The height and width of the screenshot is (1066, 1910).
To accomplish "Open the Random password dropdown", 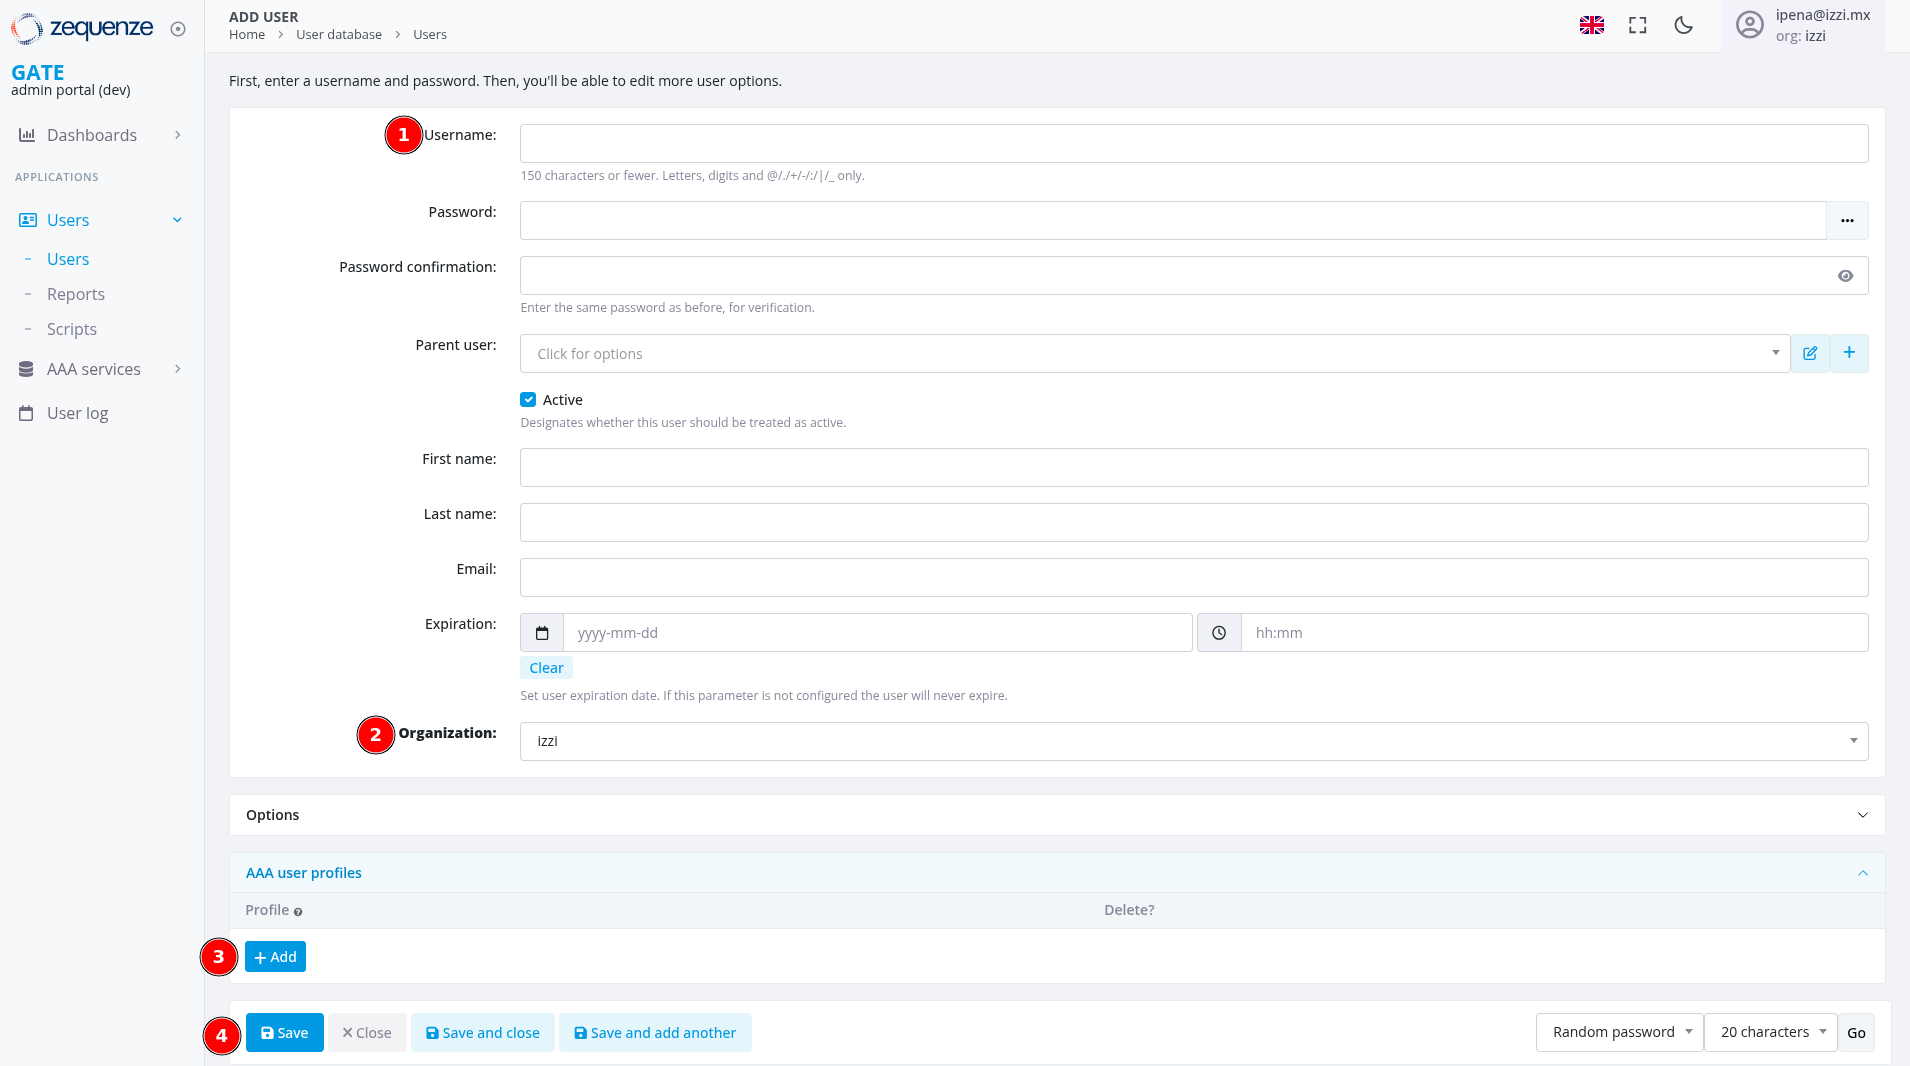I will pyautogui.click(x=1619, y=1032).
